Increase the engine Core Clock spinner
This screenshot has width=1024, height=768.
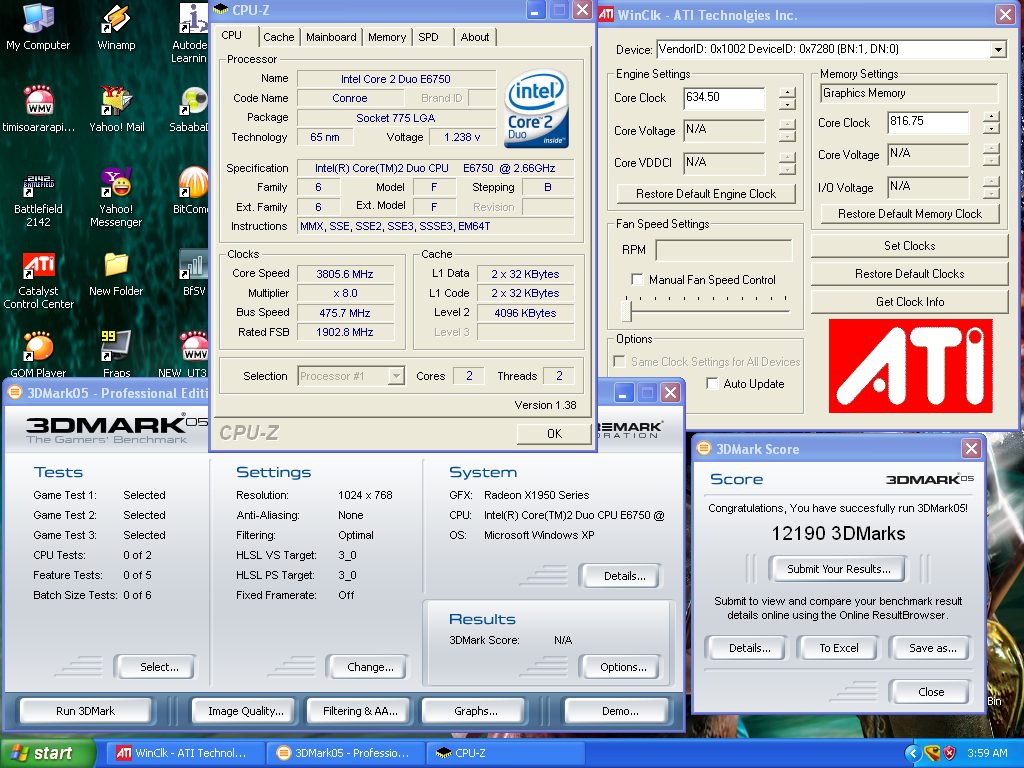(788, 93)
